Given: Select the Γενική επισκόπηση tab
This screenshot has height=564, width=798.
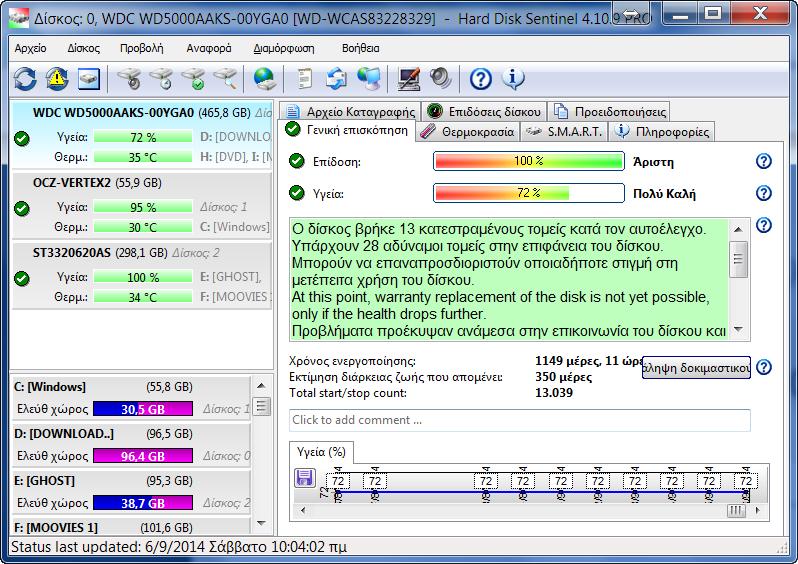Looking at the screenshot, I should 347,130.
